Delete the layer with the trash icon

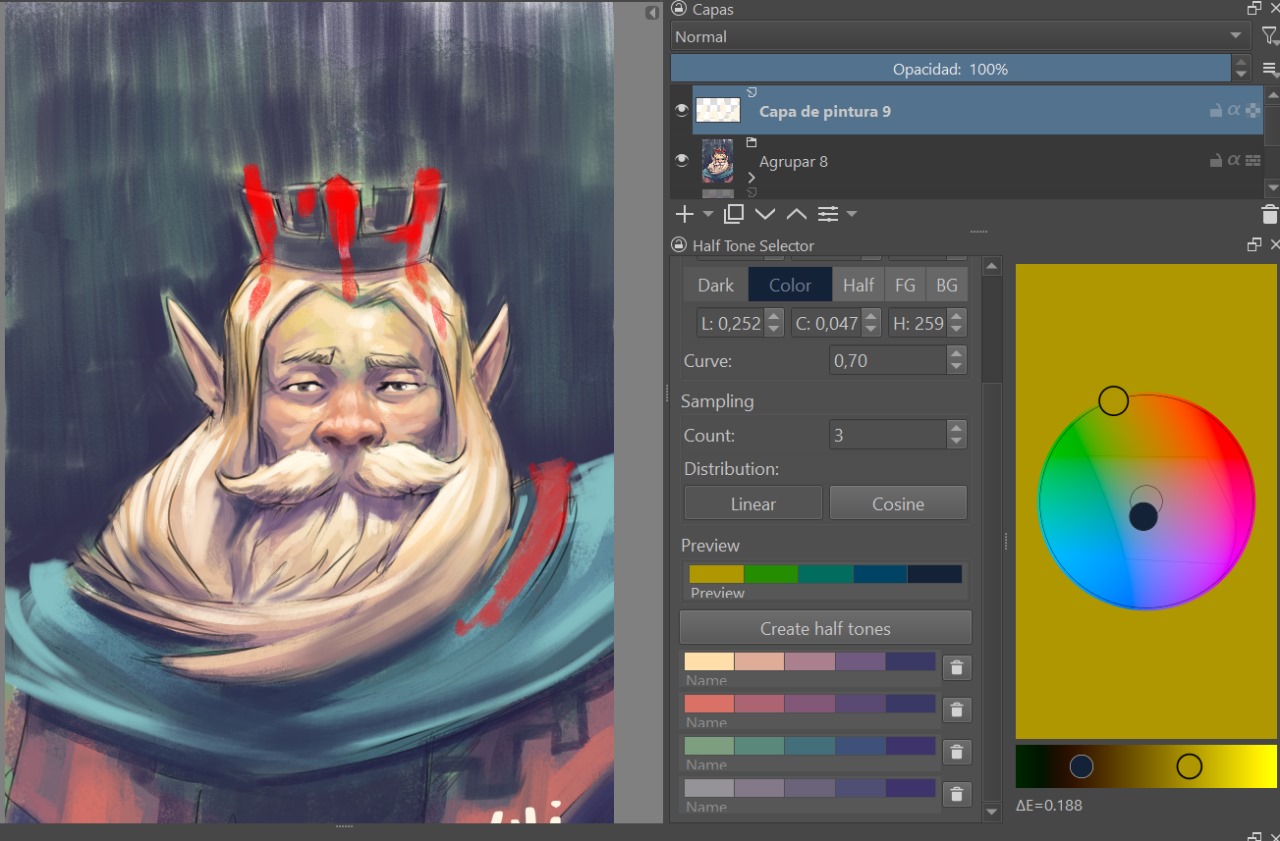[x=1269, y=214]
